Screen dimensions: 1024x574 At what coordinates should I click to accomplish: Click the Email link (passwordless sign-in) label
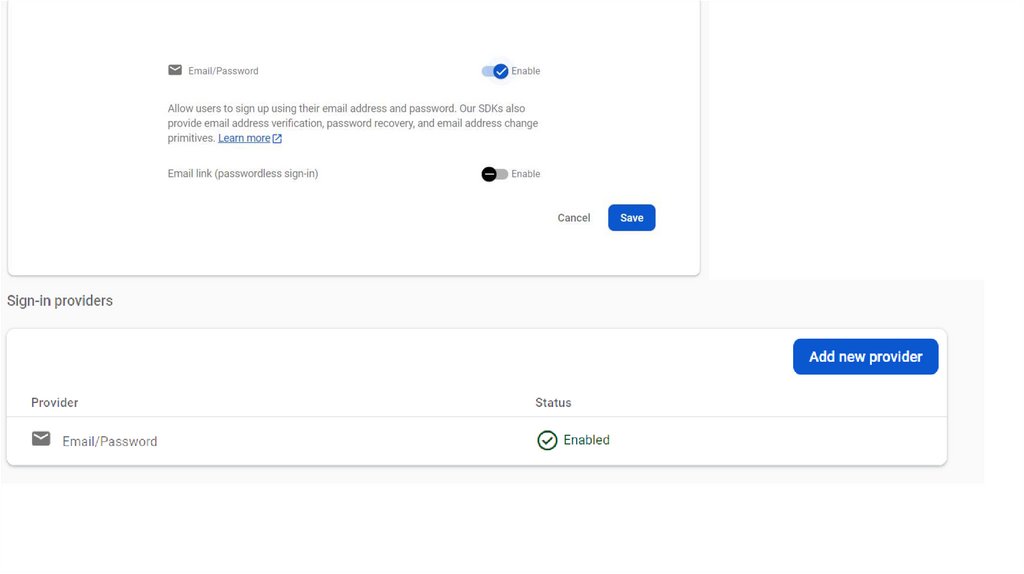tap(243, 174)
